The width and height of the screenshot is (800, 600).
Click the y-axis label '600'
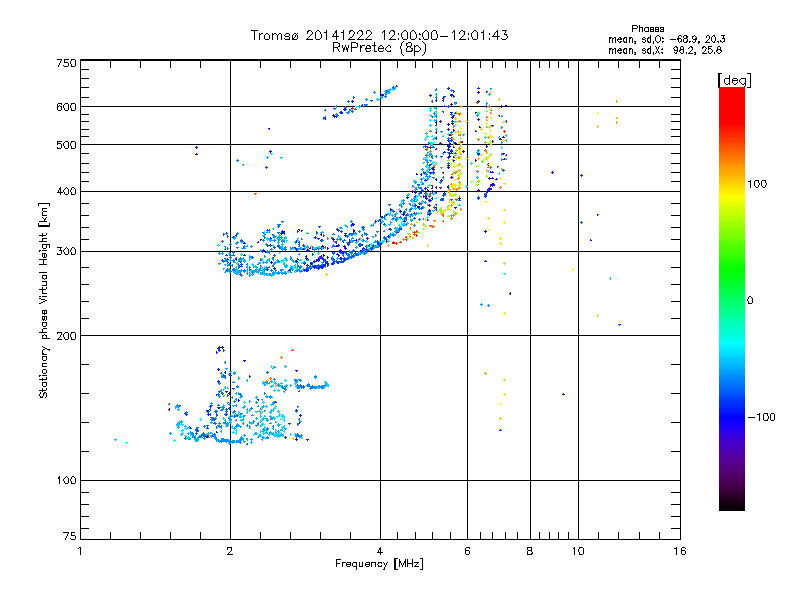point(66,107)
